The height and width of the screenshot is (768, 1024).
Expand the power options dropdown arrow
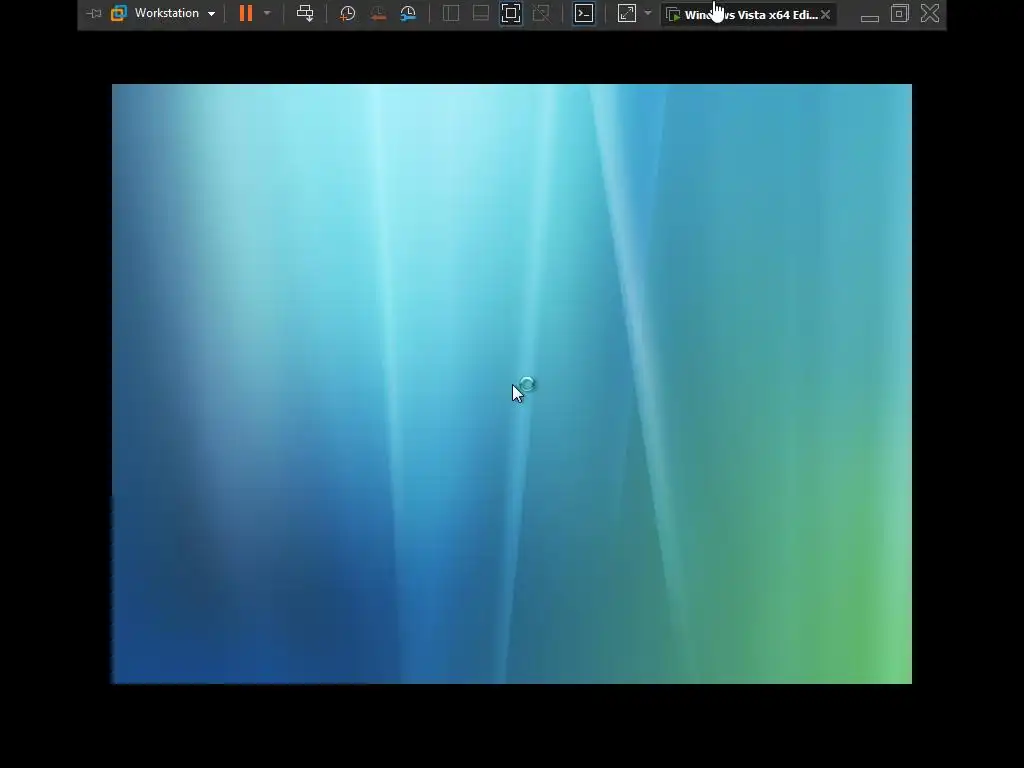(x=266, y=13)
